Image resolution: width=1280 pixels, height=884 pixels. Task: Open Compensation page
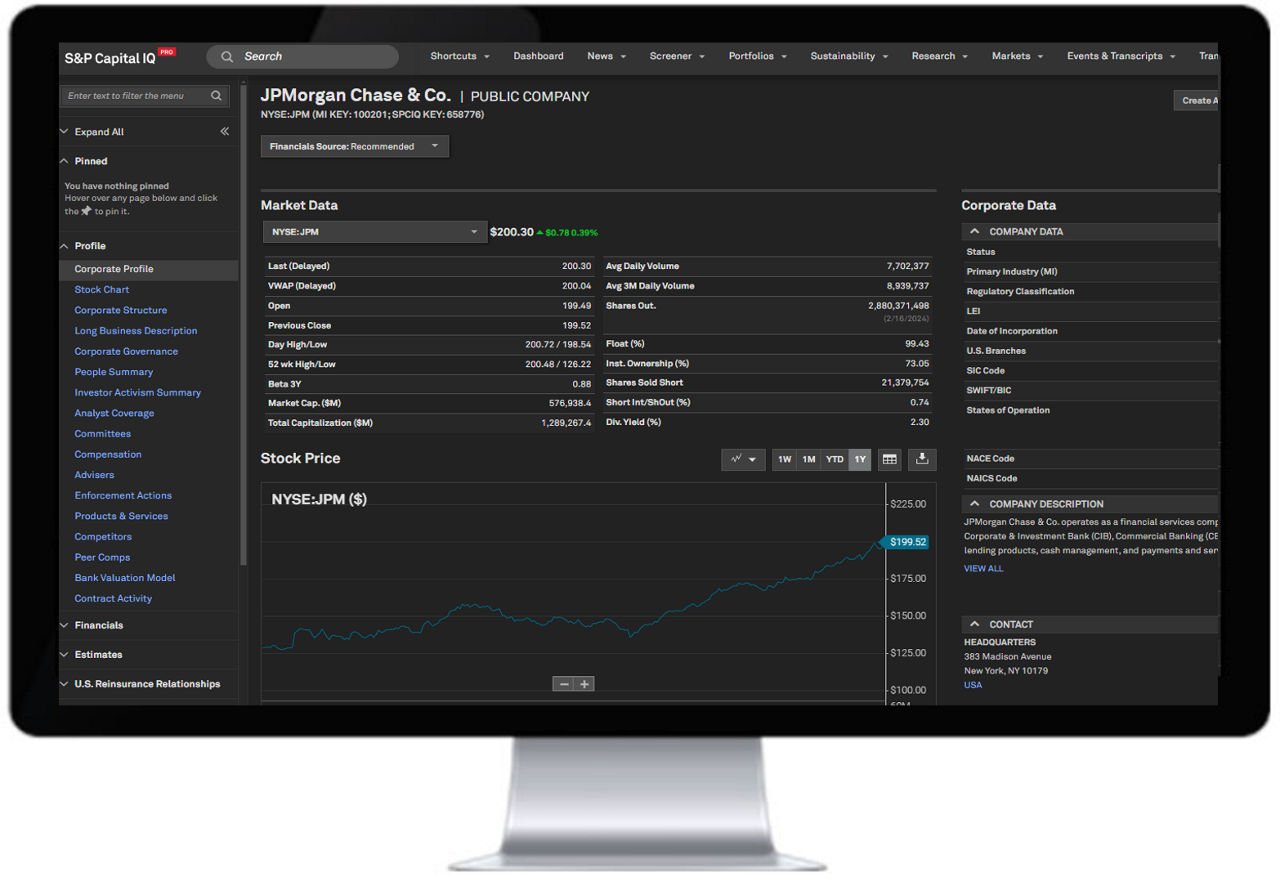(x=108, y=455)
